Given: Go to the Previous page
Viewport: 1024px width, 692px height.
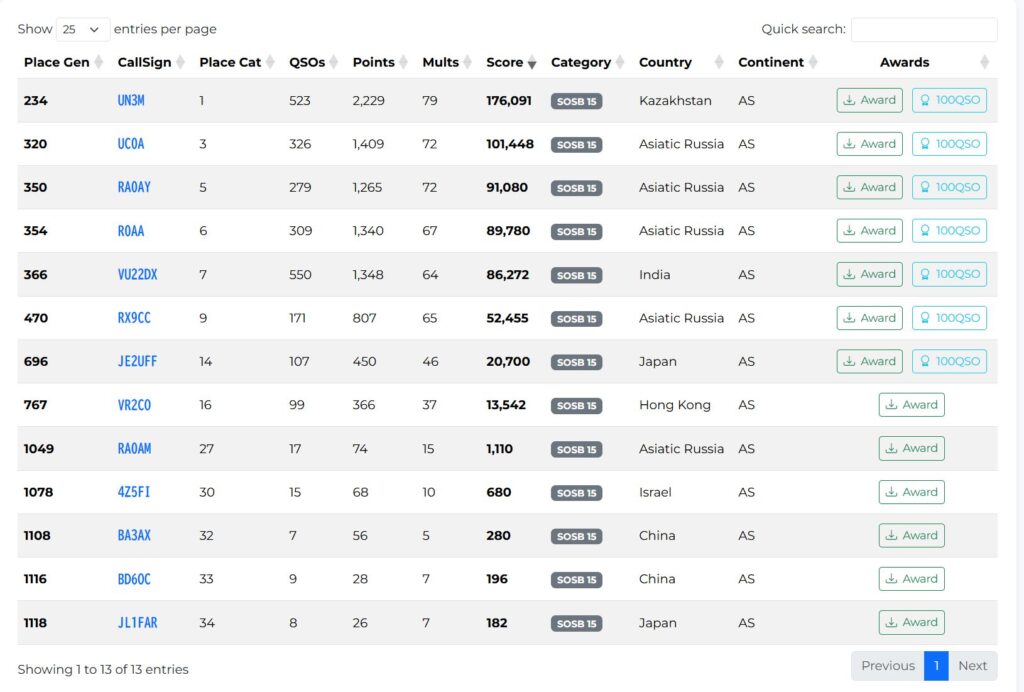Looking at the screenshot, I should (888, 666).
